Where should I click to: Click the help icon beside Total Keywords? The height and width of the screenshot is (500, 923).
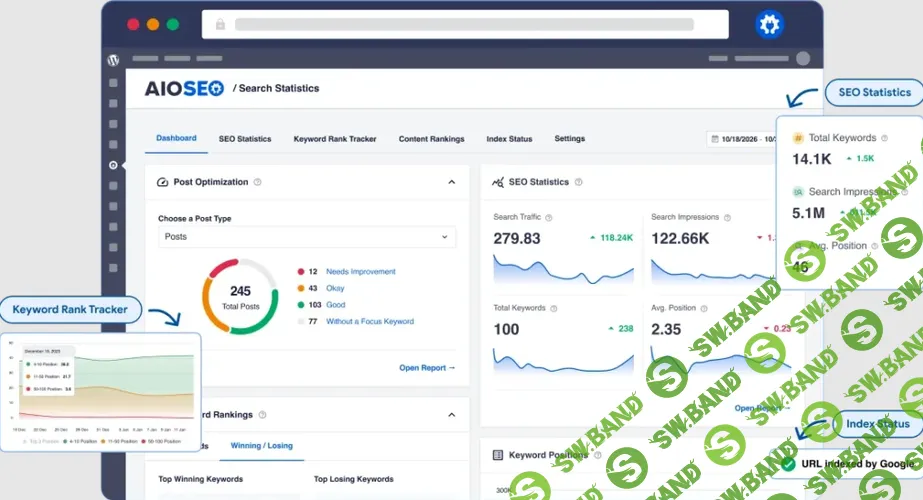point(554,308)
